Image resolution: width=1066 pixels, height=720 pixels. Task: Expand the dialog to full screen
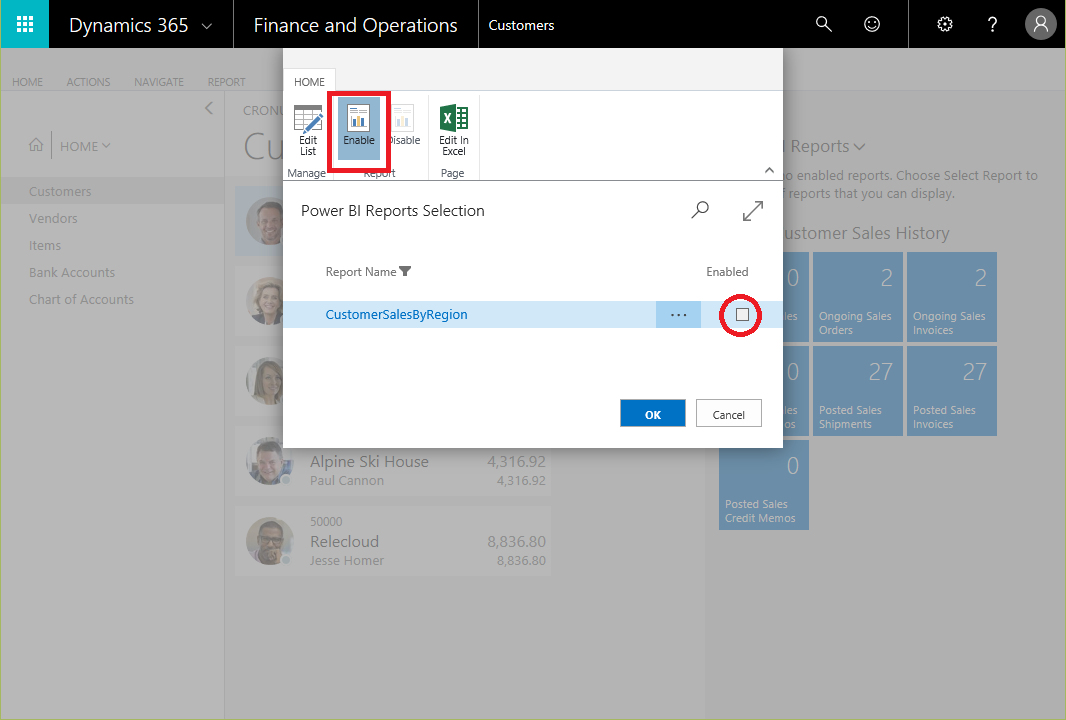point(753,211)
